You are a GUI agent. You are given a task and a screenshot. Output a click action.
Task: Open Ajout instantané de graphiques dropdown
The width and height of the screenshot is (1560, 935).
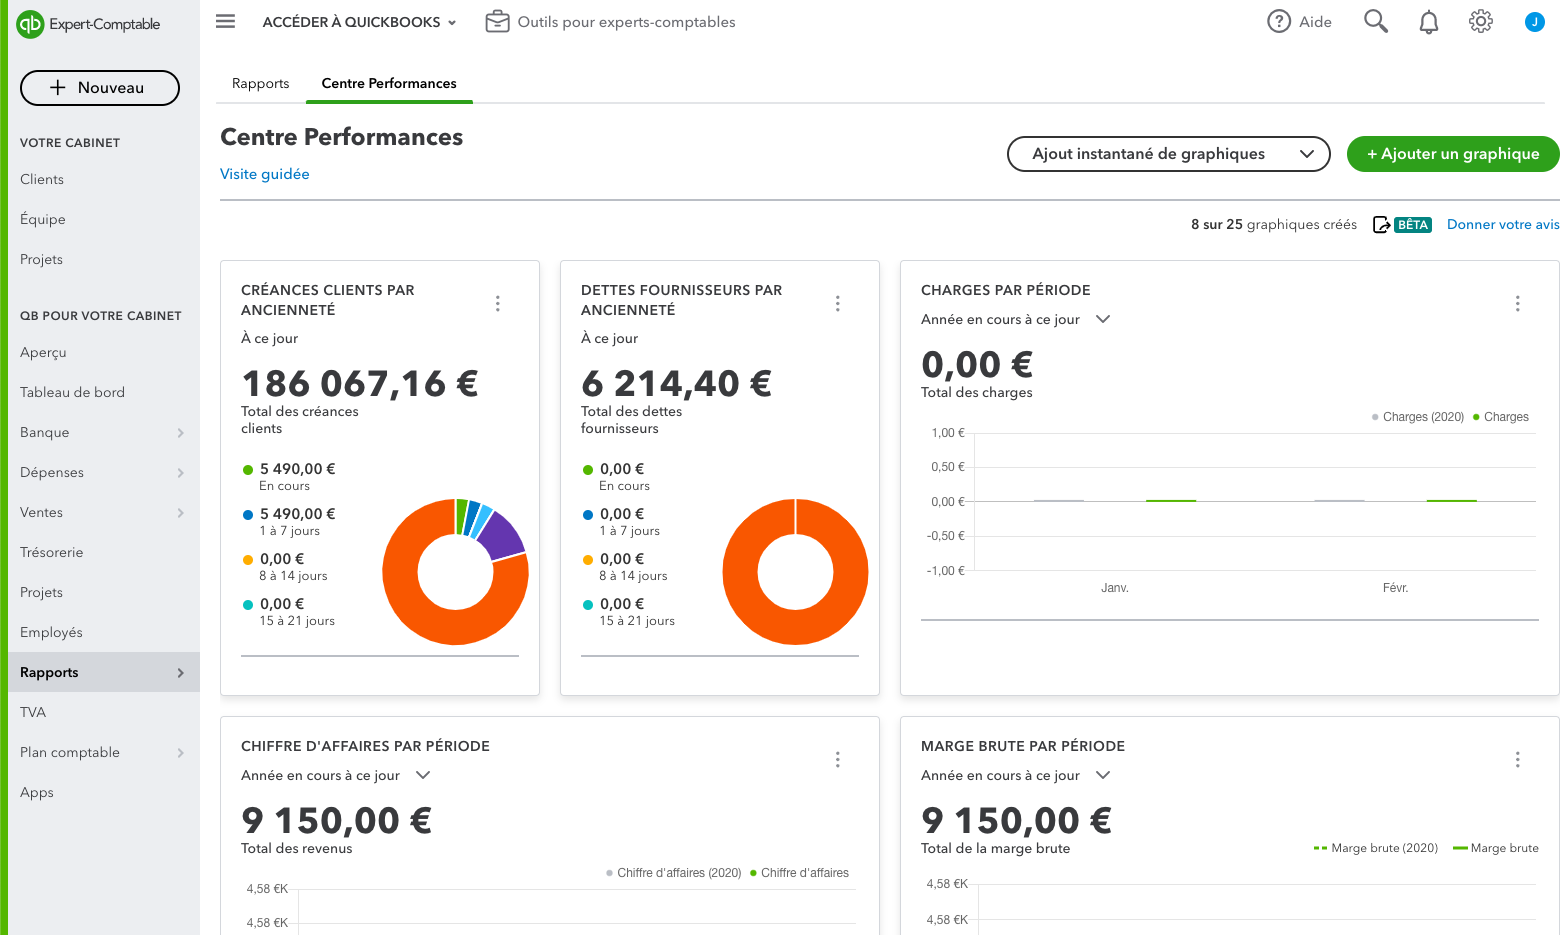[1169, 154]
